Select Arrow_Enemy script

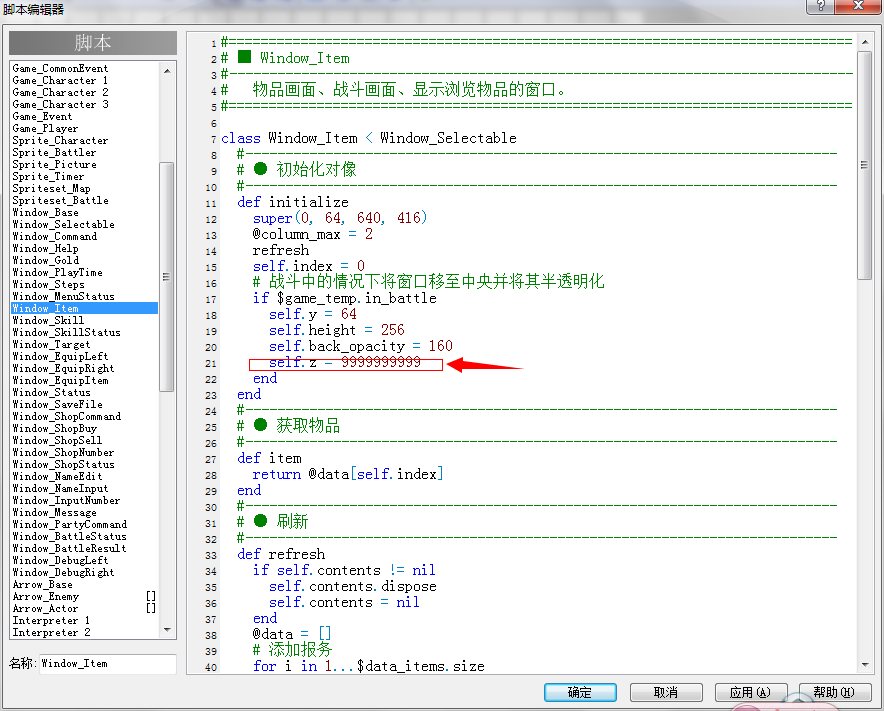[46, 597]
